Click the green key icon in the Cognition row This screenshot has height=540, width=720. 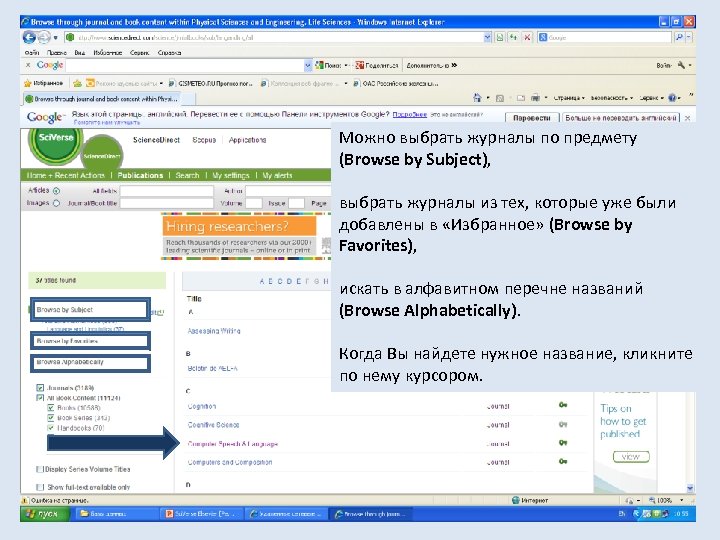(563, 405)
